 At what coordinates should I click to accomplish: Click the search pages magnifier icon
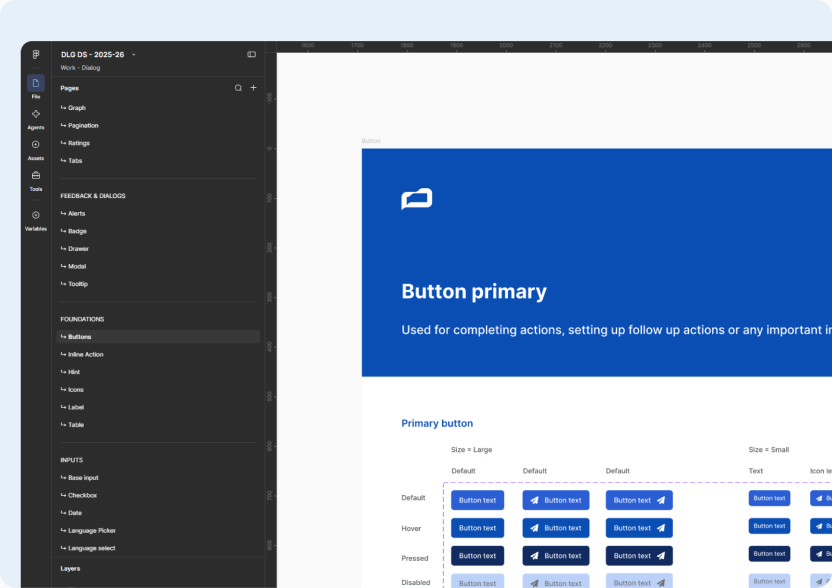[238, 88]
